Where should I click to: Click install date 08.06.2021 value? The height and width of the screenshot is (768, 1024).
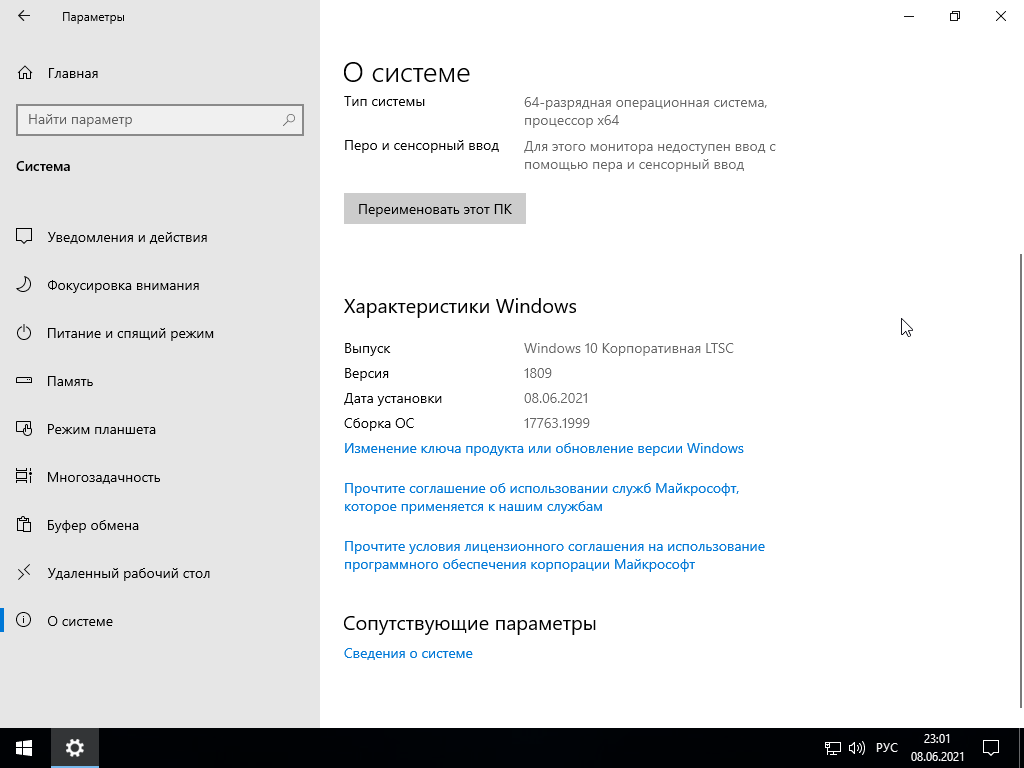(556, 398)
